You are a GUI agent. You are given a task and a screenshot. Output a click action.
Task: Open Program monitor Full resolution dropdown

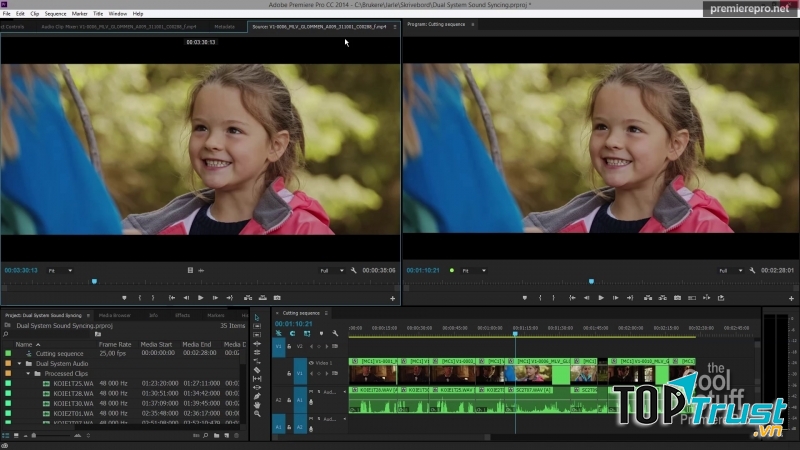coord(731,270)
